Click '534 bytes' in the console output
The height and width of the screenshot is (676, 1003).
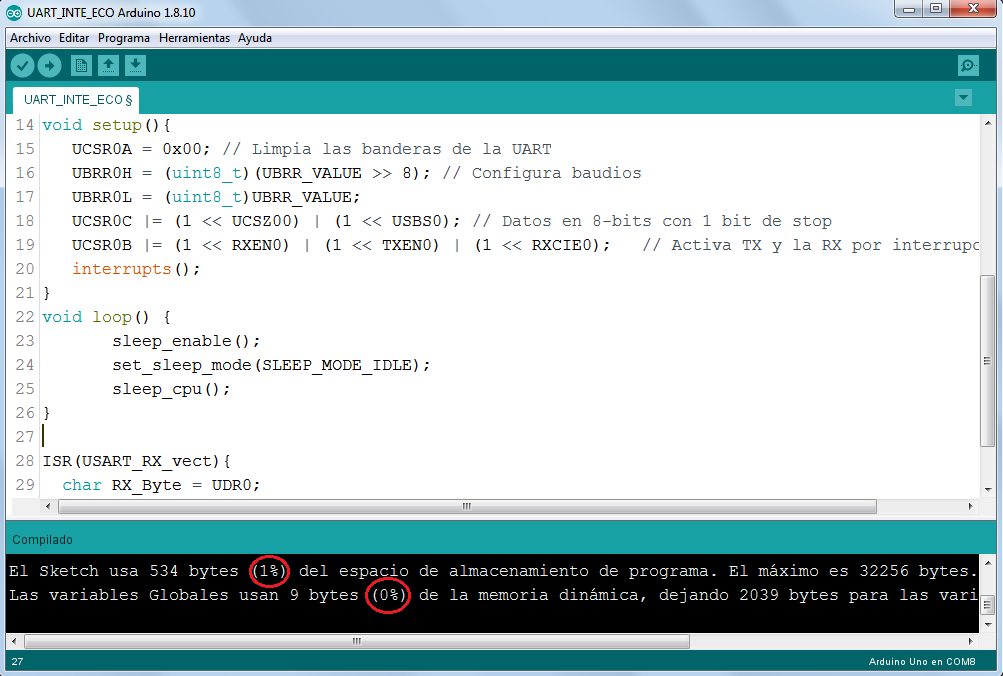click(193, 571)
